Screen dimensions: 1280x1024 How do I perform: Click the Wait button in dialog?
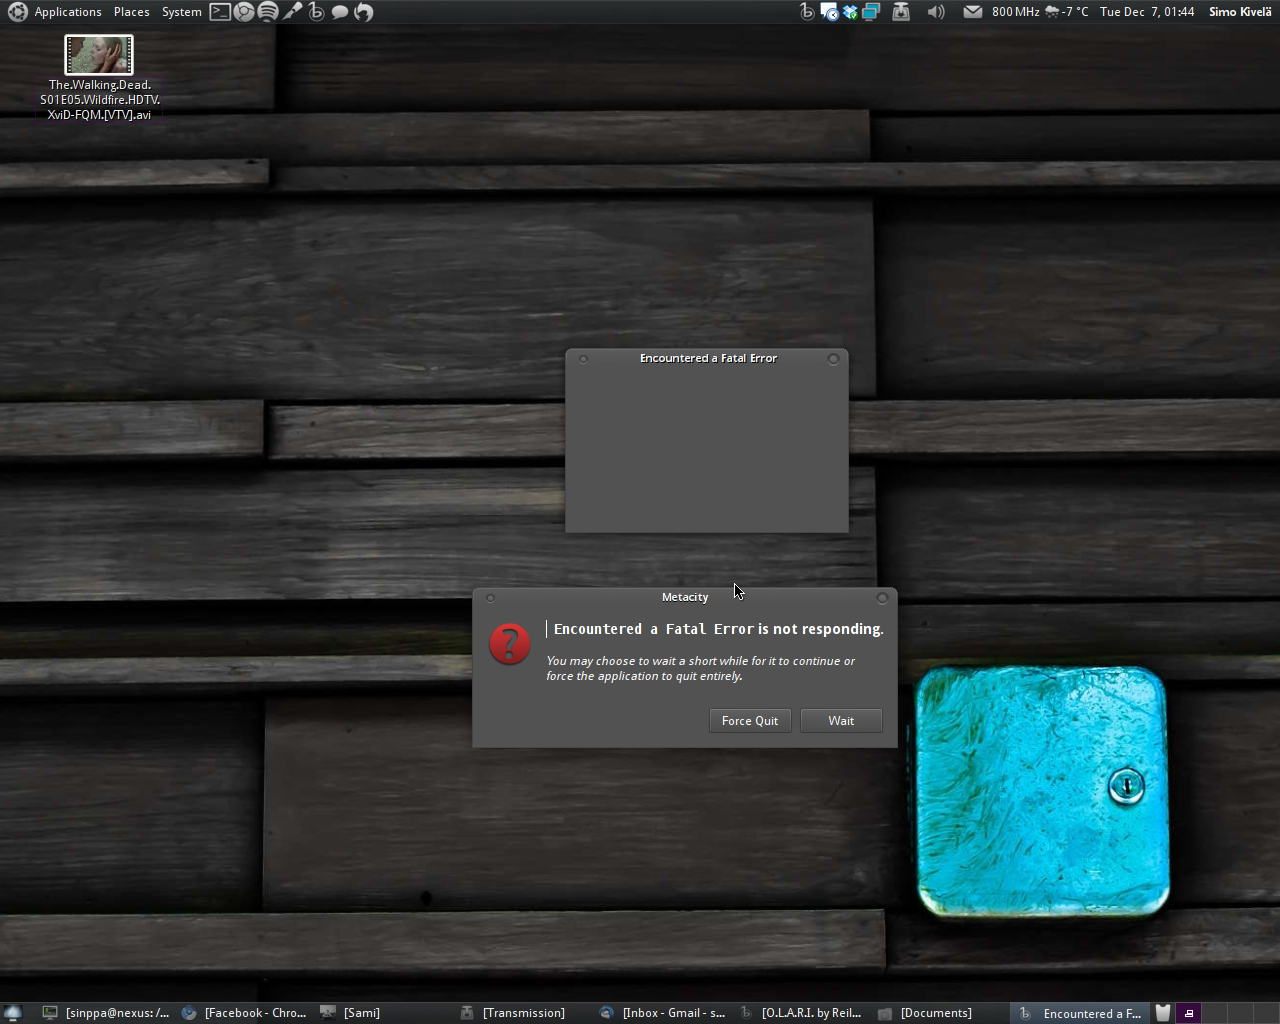pyautogui.click(x=841, y=721)
